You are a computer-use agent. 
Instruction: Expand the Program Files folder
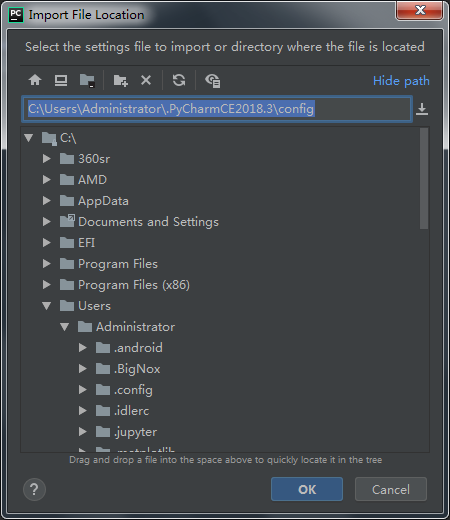pos(47,264)
